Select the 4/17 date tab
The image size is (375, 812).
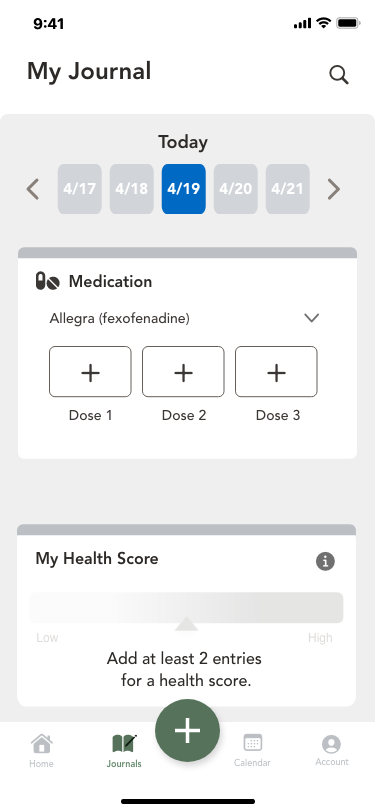(80, 189)
